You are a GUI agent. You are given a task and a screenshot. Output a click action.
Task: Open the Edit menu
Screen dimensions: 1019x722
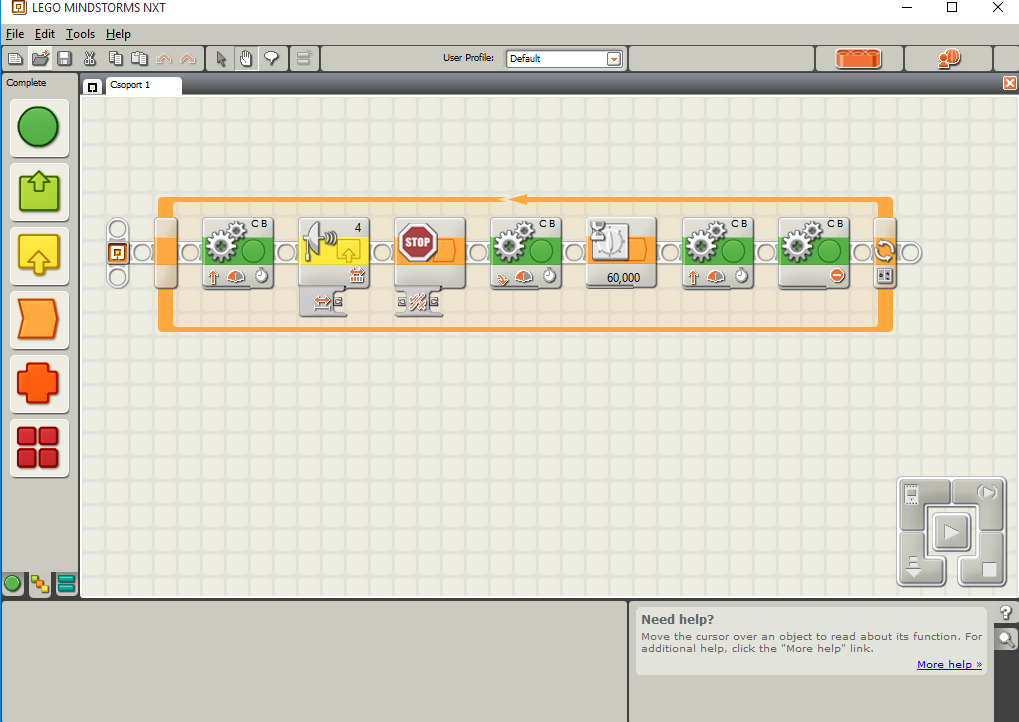pyautogui.click(x=45, y=34)
